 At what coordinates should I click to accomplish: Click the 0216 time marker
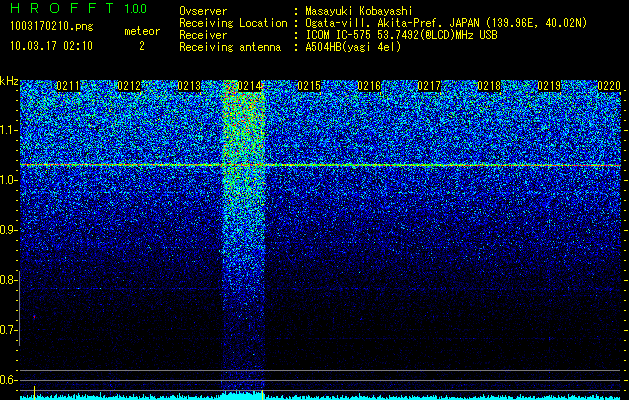click(x=369, y=86)
